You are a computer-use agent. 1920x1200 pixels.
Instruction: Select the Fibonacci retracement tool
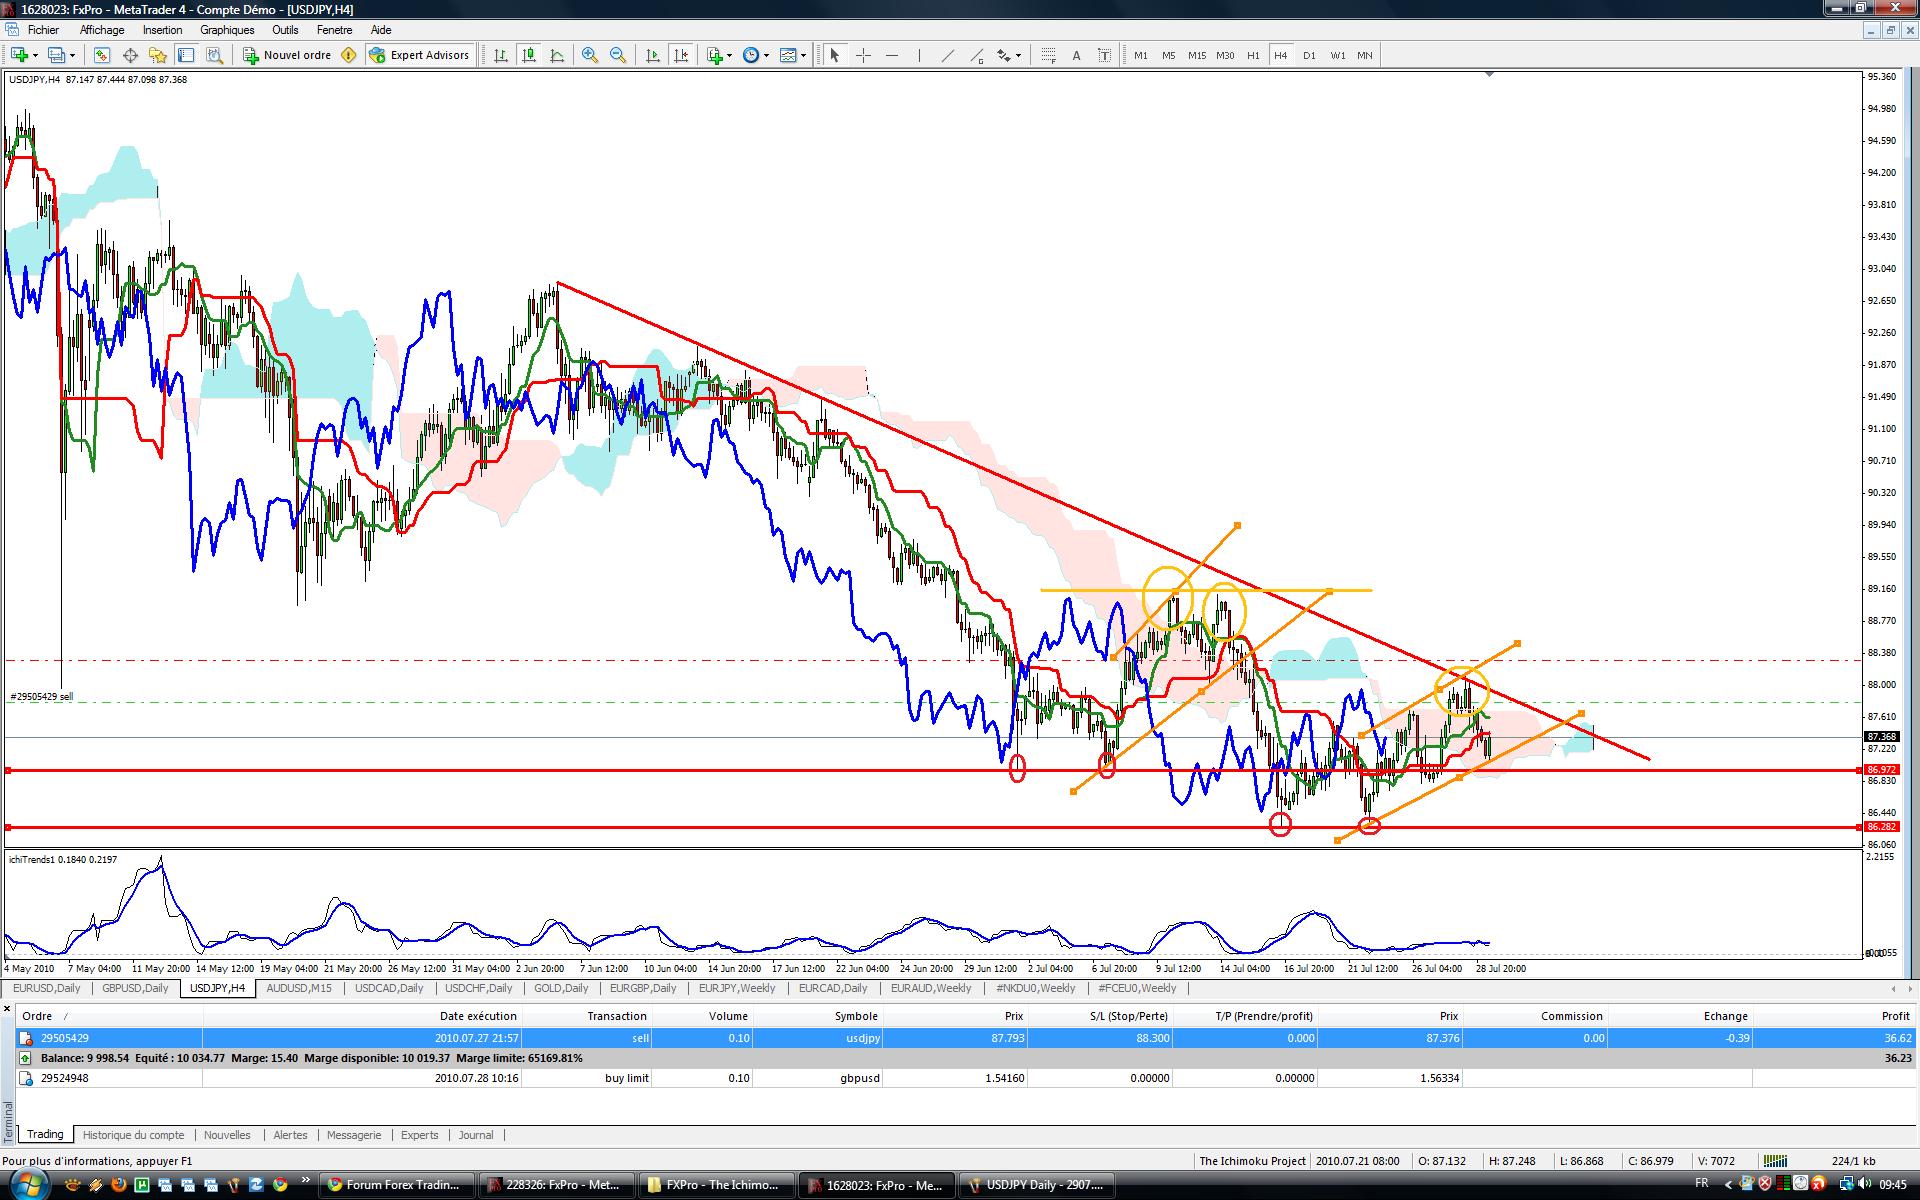tap(1048, 55)
